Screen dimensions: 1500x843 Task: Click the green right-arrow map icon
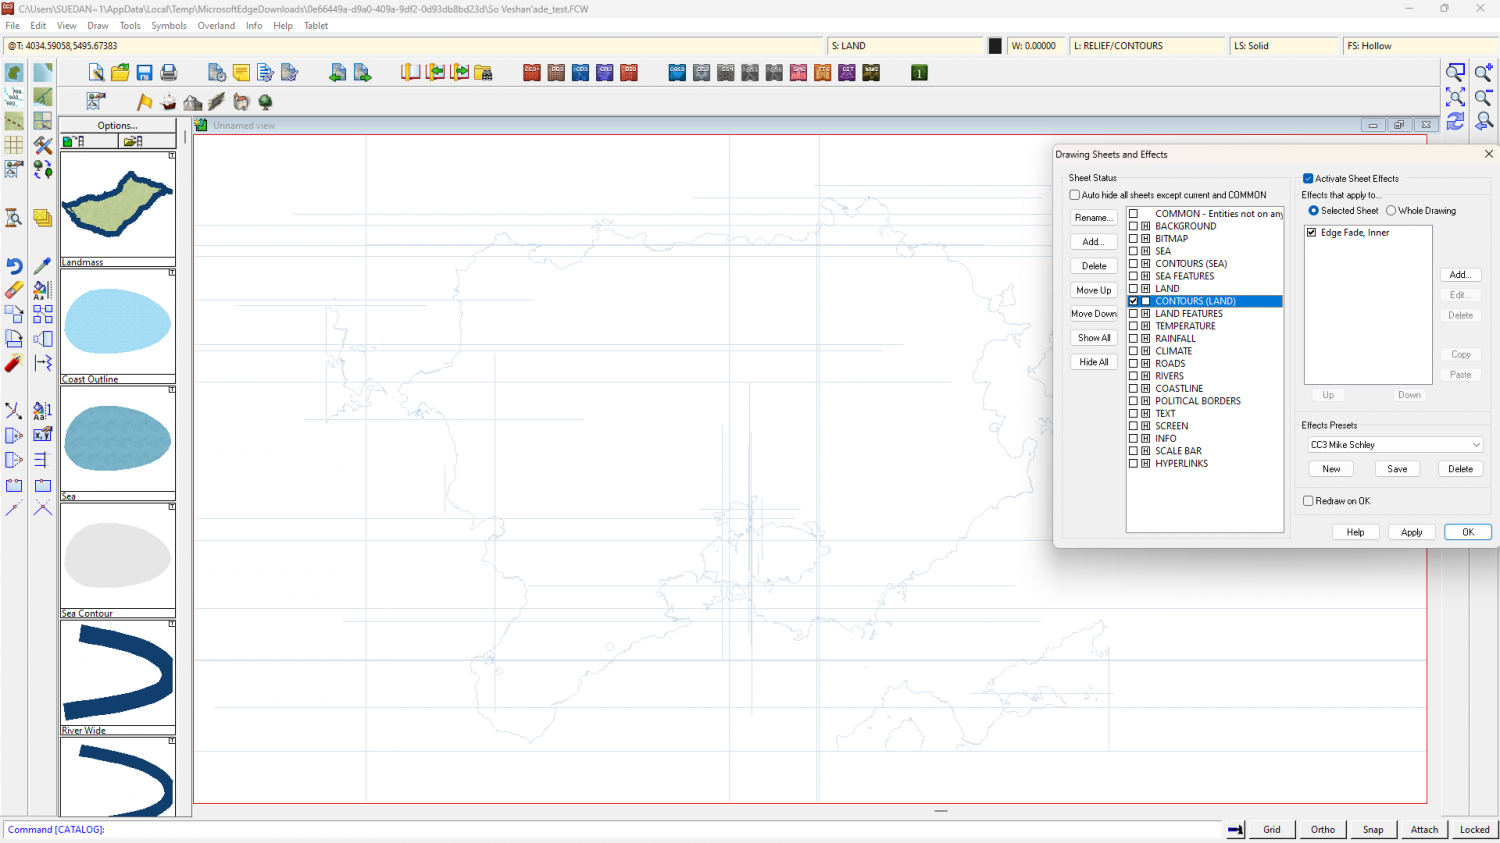pos(362,72)
